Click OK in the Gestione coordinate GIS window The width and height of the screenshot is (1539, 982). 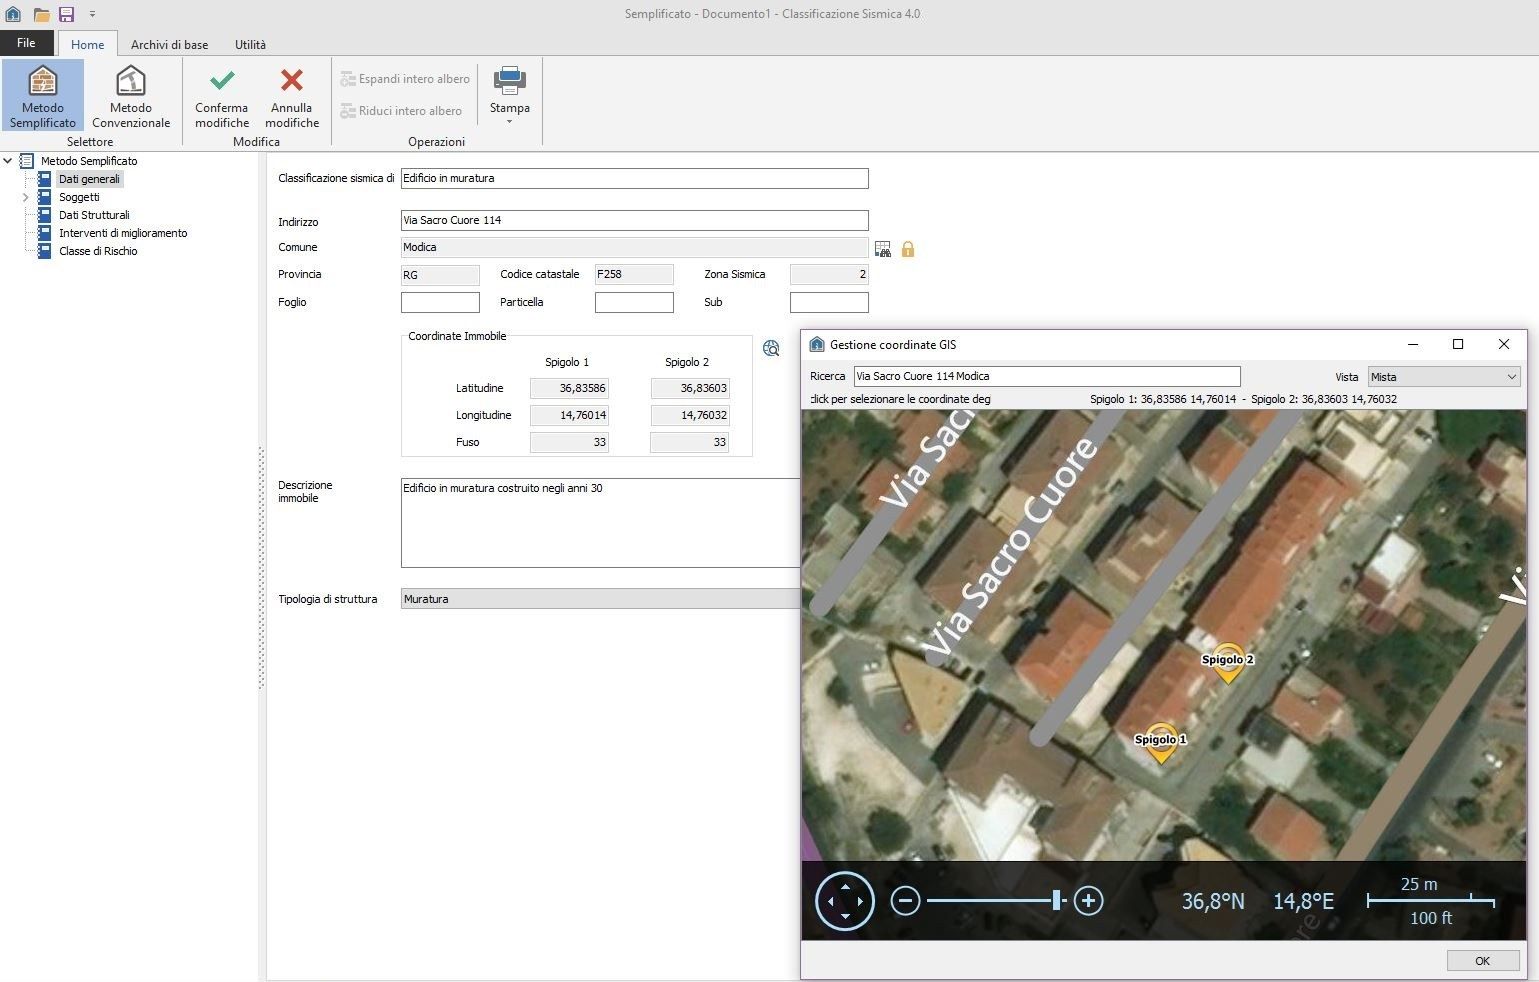click(1482, 960)
